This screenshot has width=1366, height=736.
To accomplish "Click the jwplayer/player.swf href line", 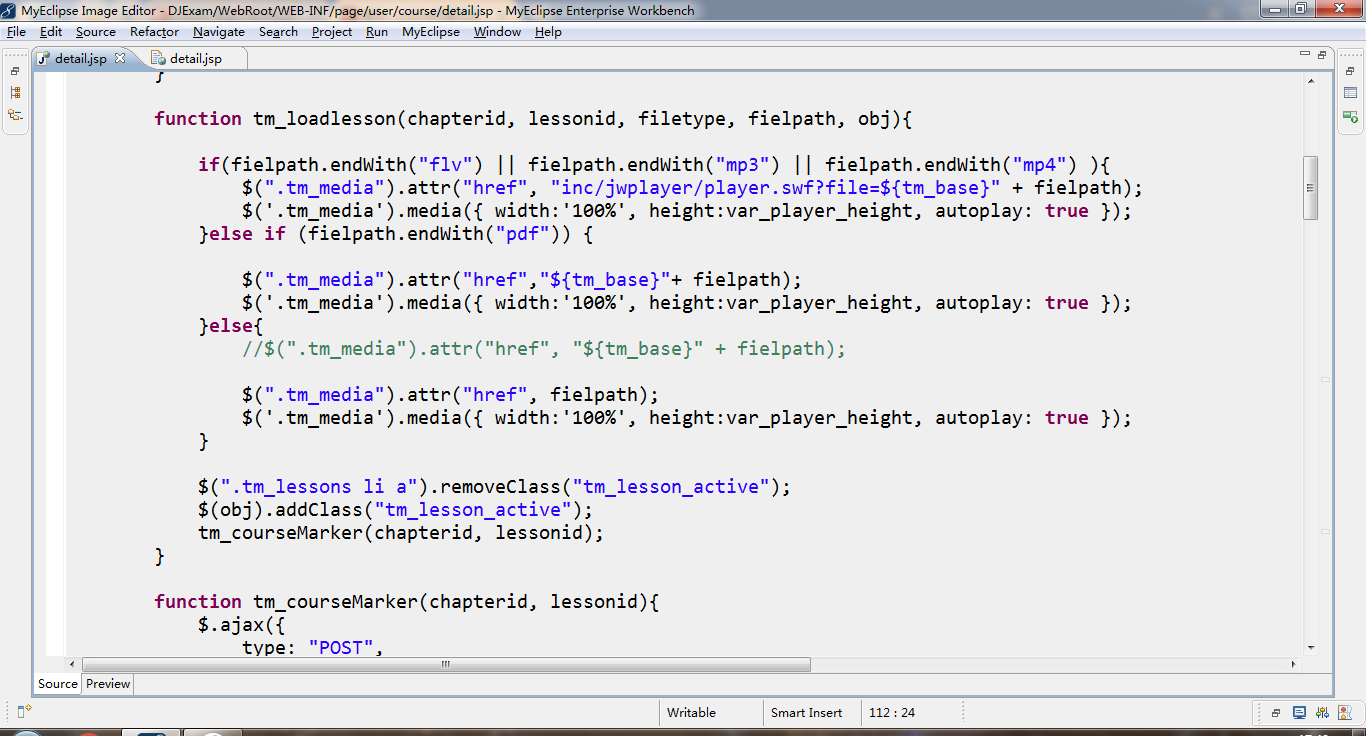I will [692, 188].
